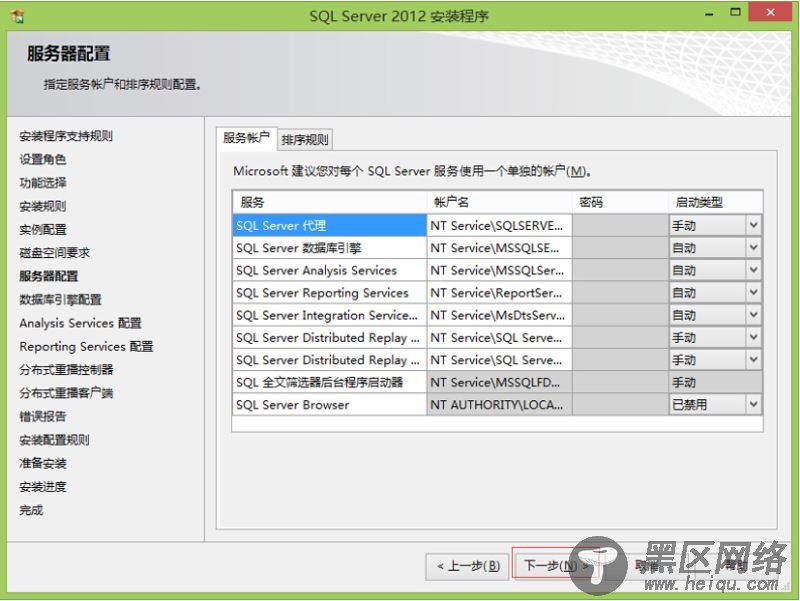Open startup type dropdown for Reporting Services

[754, 292]
